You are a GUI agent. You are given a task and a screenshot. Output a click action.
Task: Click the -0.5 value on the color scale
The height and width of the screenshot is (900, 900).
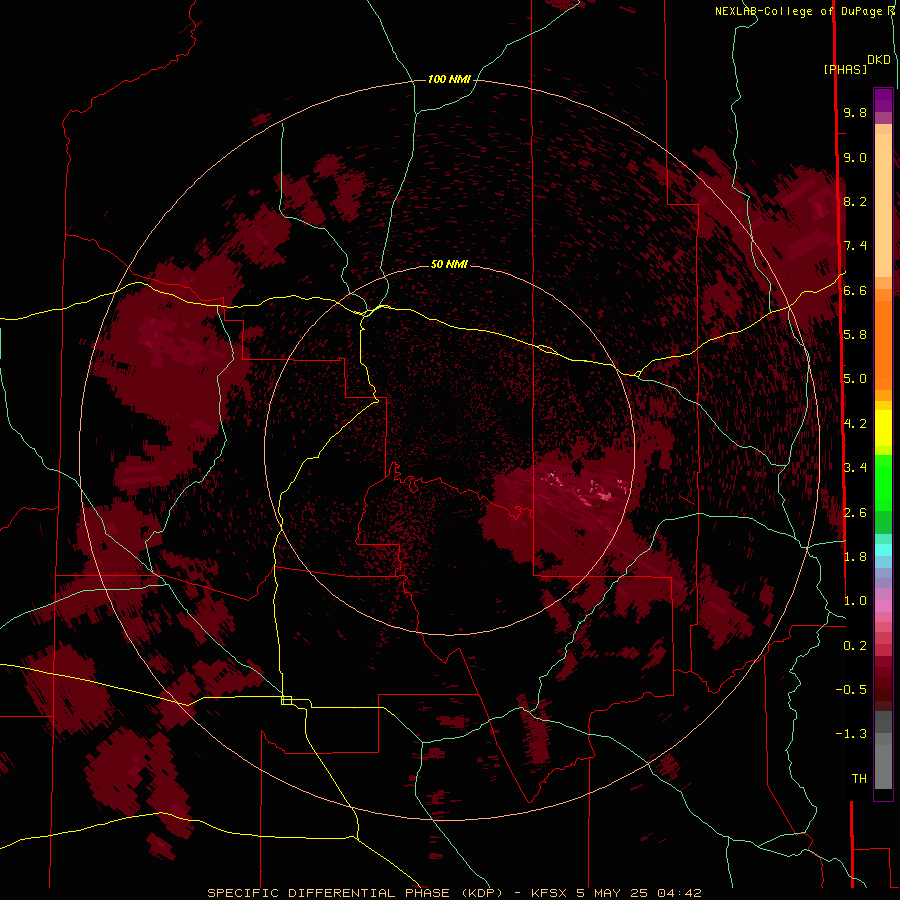coord(851,690)
